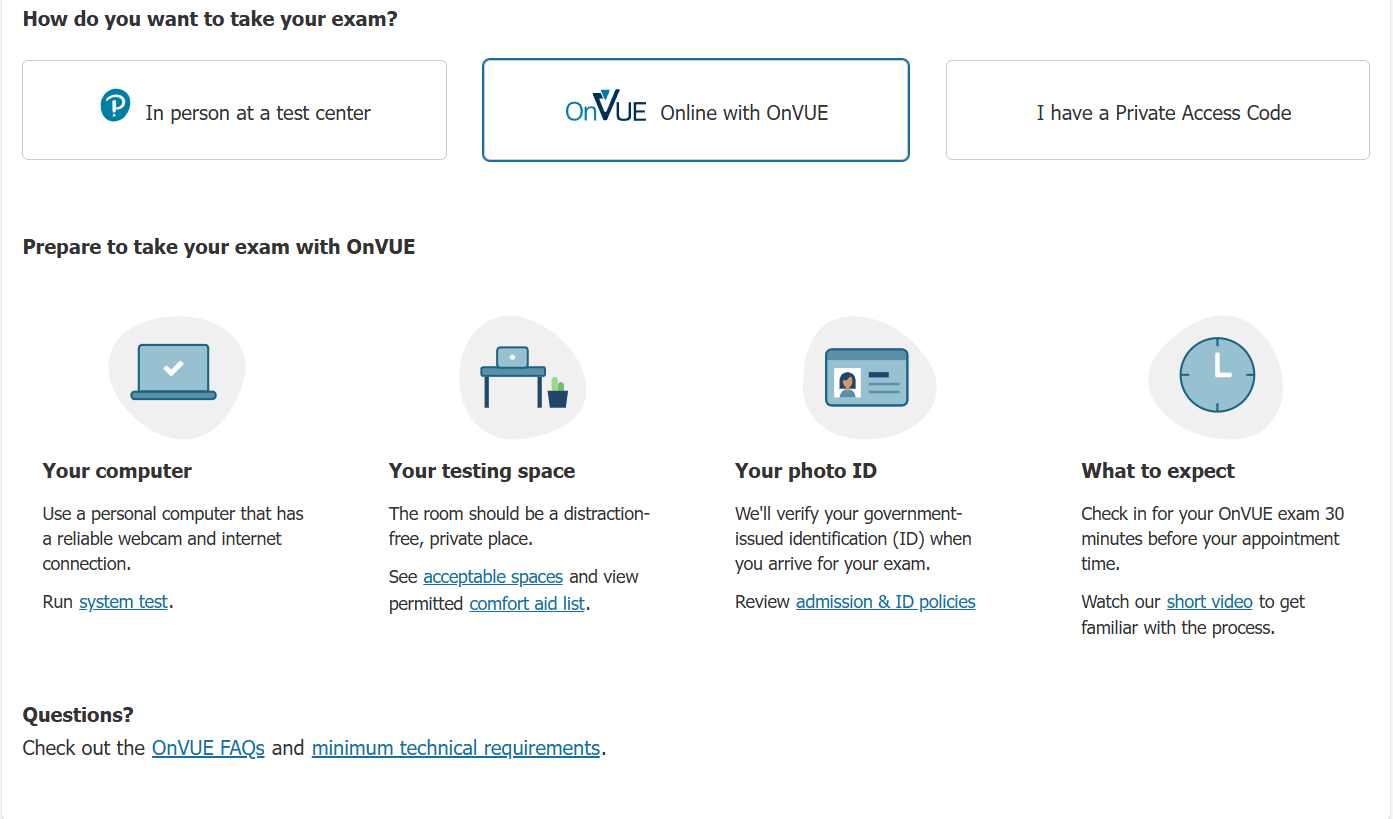Click text 'The room should be a distraction-free'
This screenshot has width=1393, height=819.
pos(519,526)
